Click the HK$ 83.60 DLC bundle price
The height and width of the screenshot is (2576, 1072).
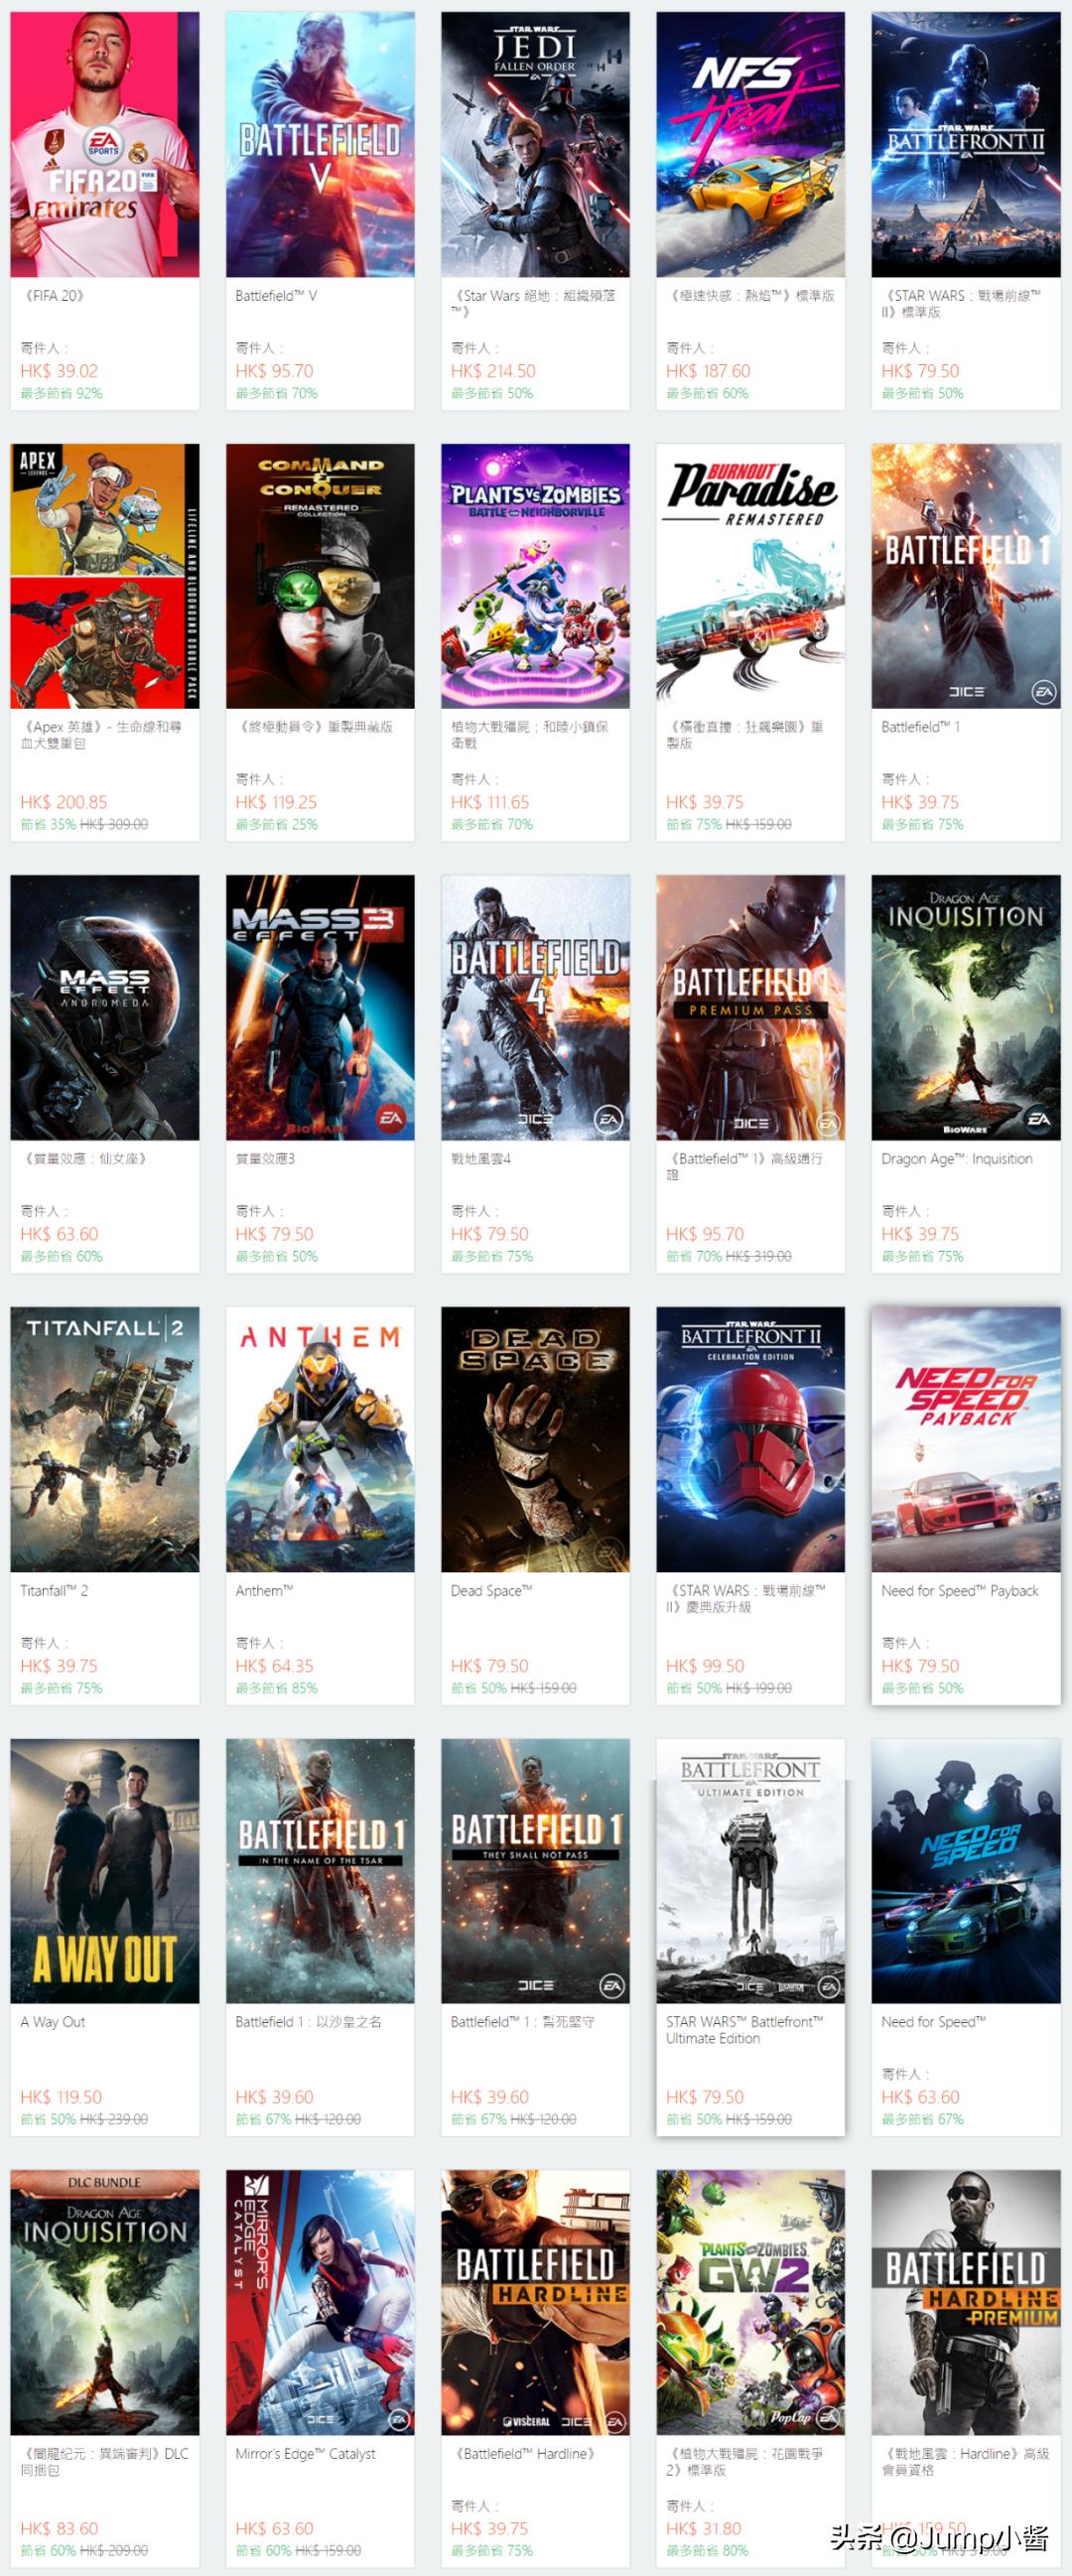pyautogui.click(x=59, y=2528)
